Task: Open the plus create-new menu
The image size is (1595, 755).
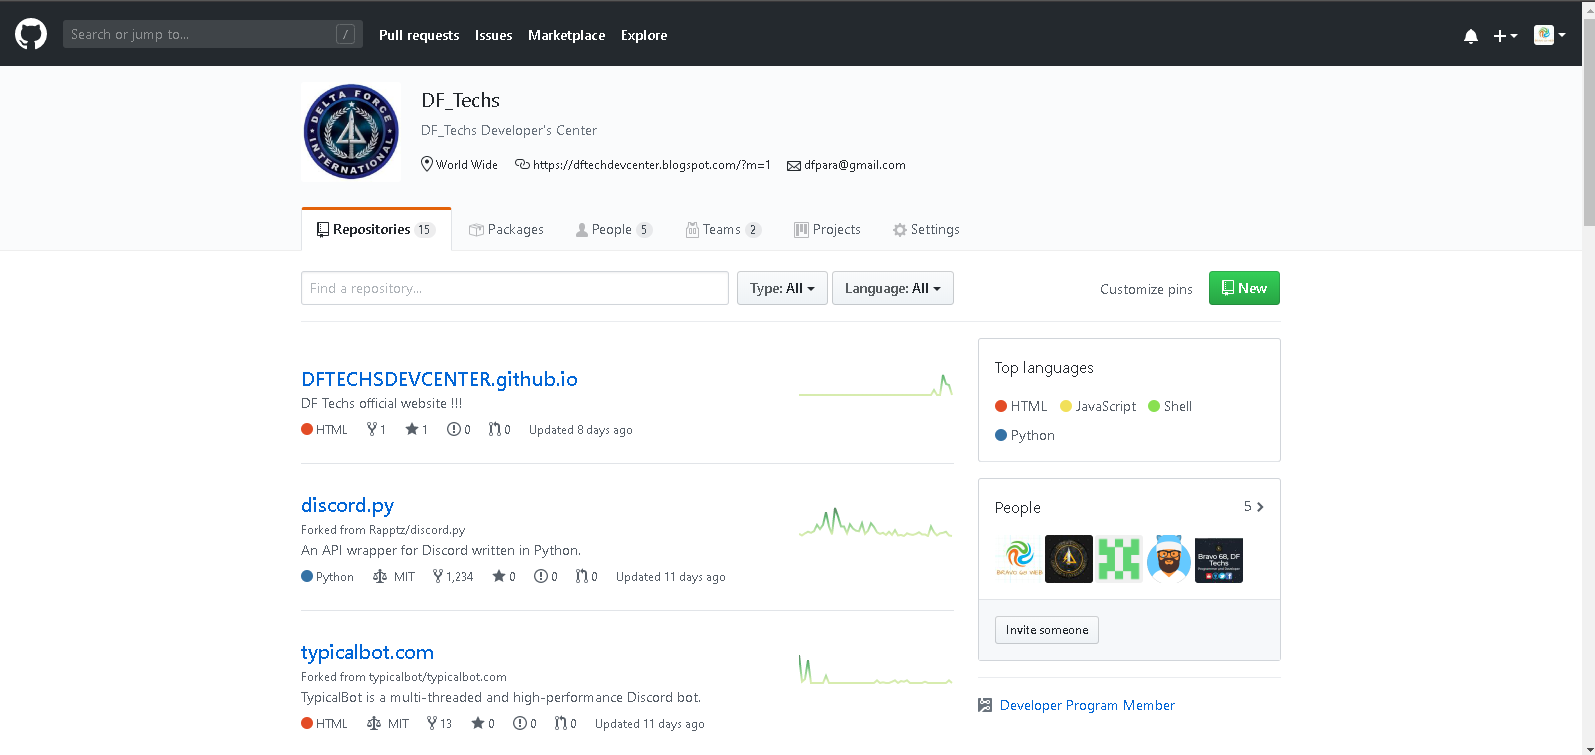Action: coord(1505,36)
